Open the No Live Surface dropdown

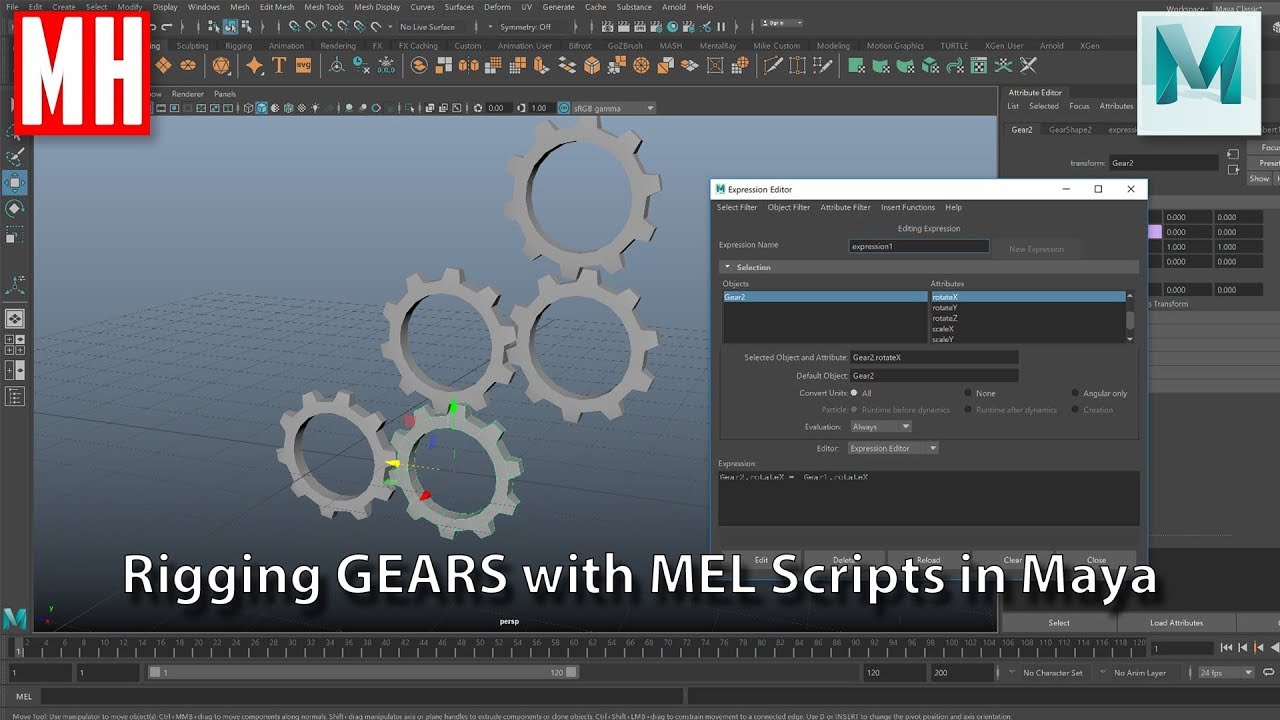coord(433,27)
